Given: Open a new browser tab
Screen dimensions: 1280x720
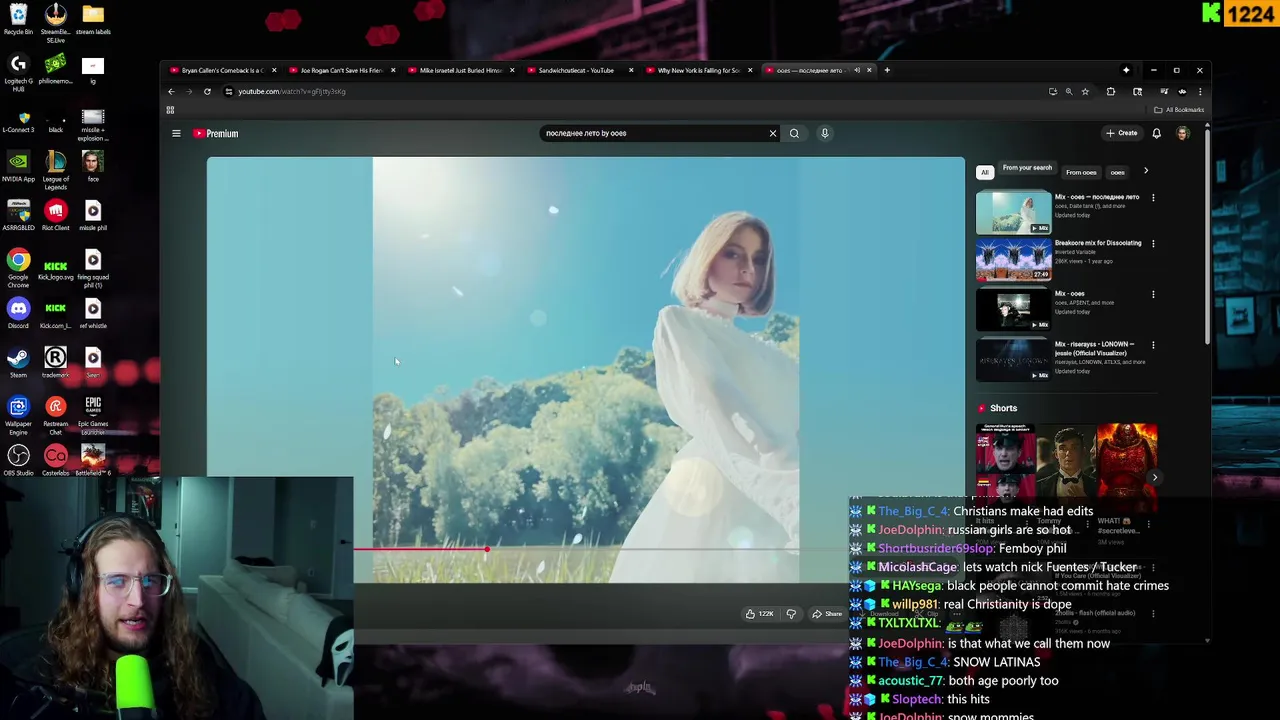Looking at the screenshot, I should pos(886,70).
